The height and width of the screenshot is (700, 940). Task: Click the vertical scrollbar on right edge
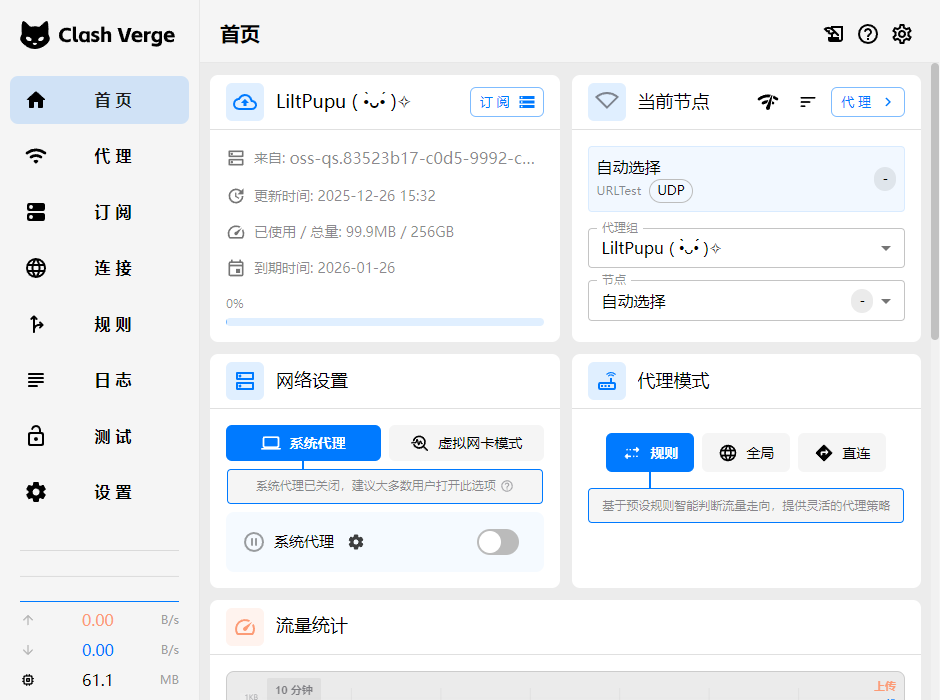[934, 200]
